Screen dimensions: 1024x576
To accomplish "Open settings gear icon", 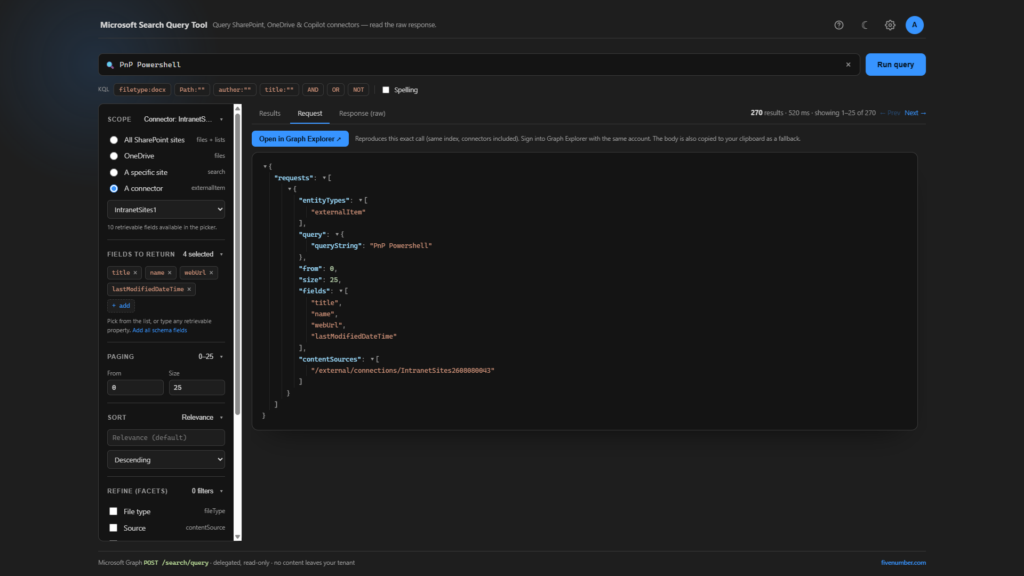I will coord(889,25).
